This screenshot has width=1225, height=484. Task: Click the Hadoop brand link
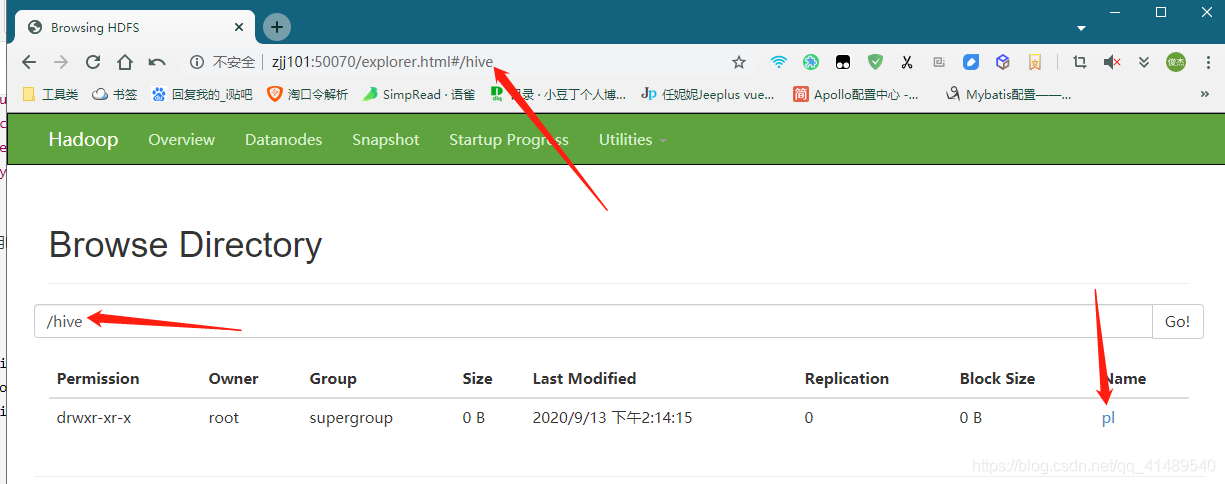pos(83,139)
